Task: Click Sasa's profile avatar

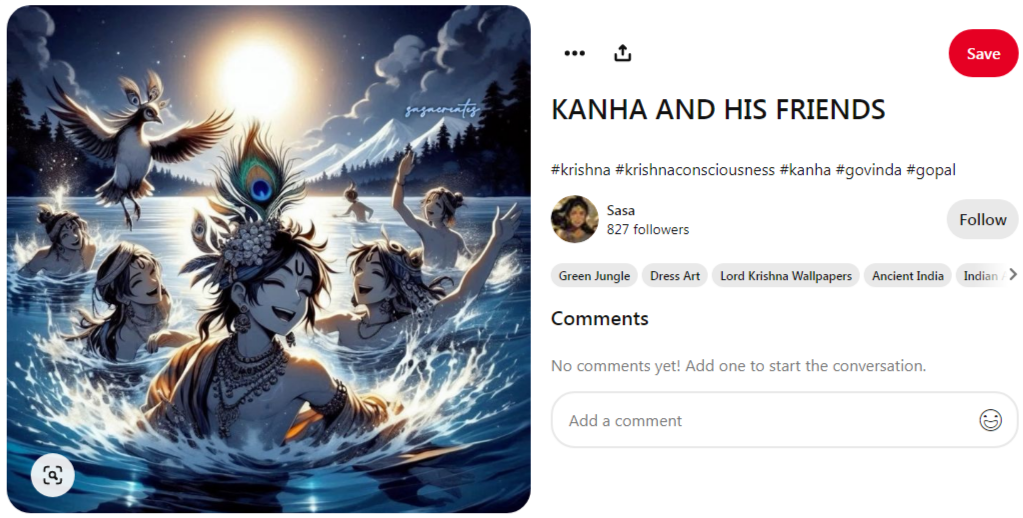Action: click(x=575, y=219)
